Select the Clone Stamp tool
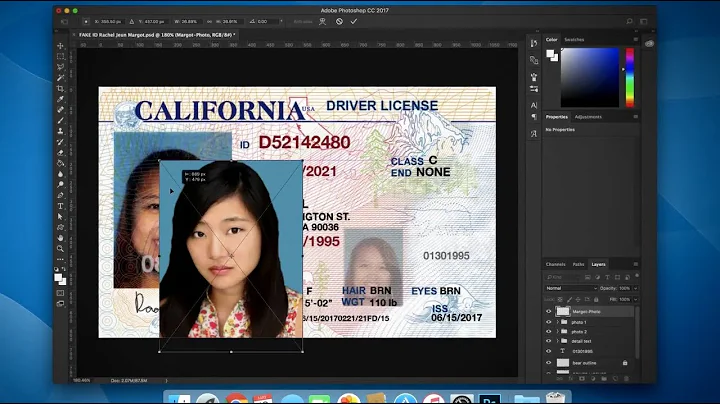The image size is (720, 404). tap(60, 131)
